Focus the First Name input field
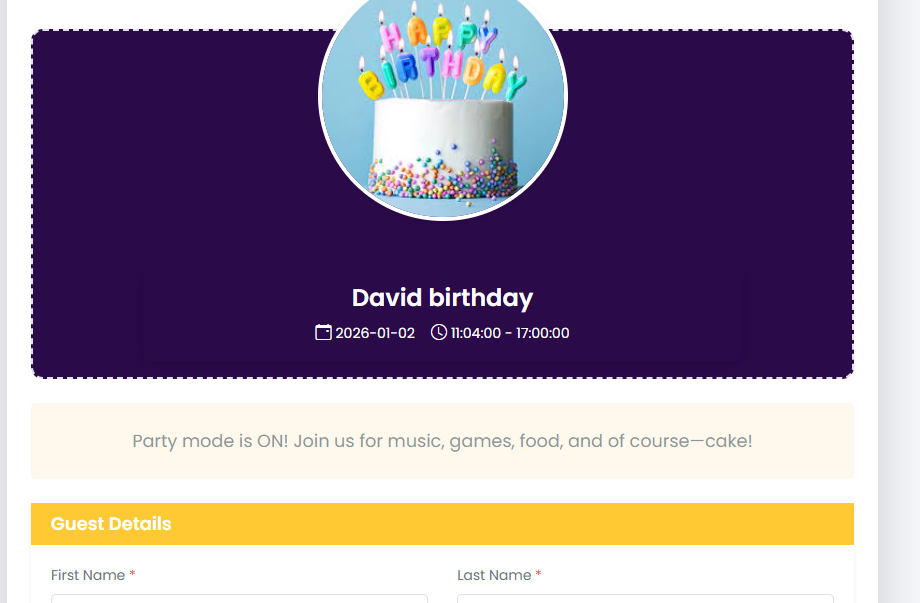This screenshot has height=603, width=920. point(239,598)
